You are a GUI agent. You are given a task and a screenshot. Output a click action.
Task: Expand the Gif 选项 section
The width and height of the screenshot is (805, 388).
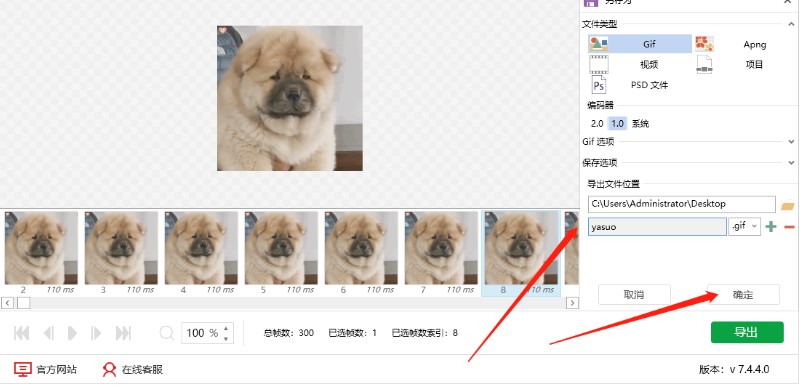(x=791, y=142)
